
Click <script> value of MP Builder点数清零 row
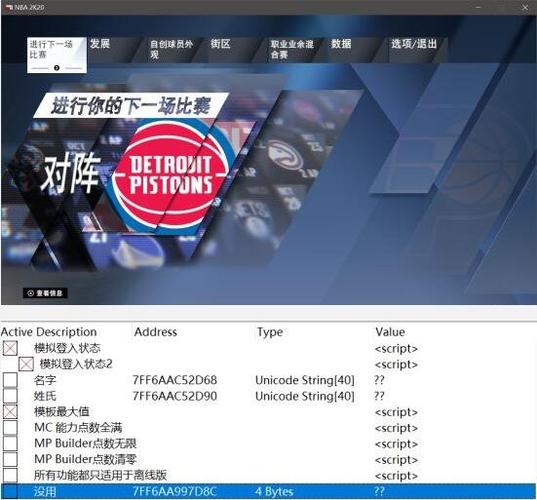pyautogui.click(x=396, y=460)
